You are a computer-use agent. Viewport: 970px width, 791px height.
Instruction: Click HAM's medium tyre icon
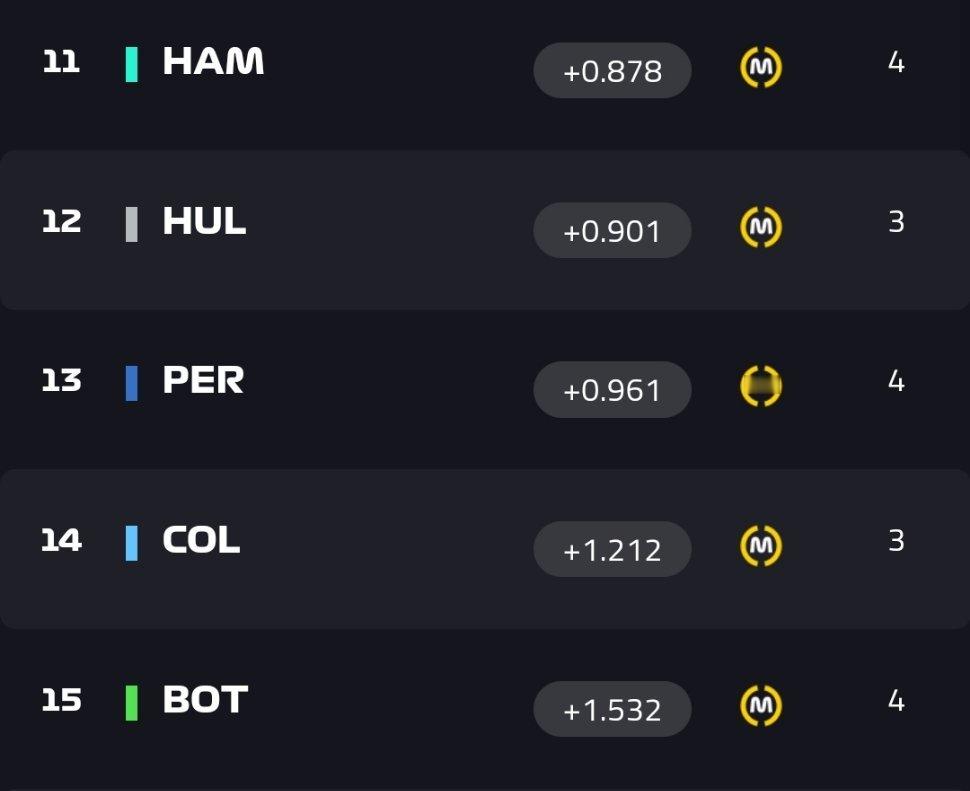(761, 67)
